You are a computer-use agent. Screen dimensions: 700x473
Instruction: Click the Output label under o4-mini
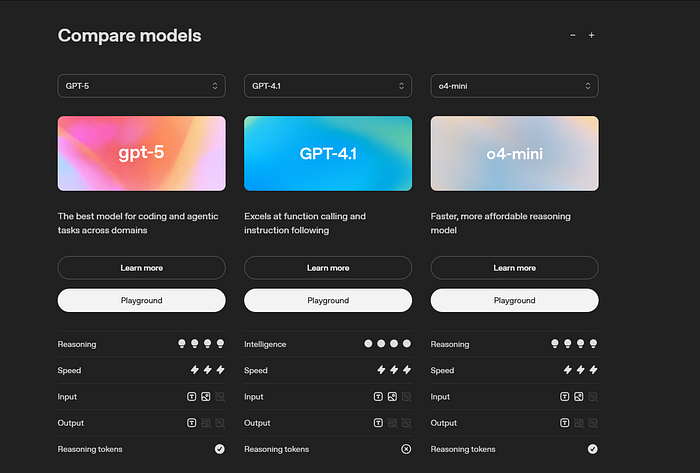(444, 423)
